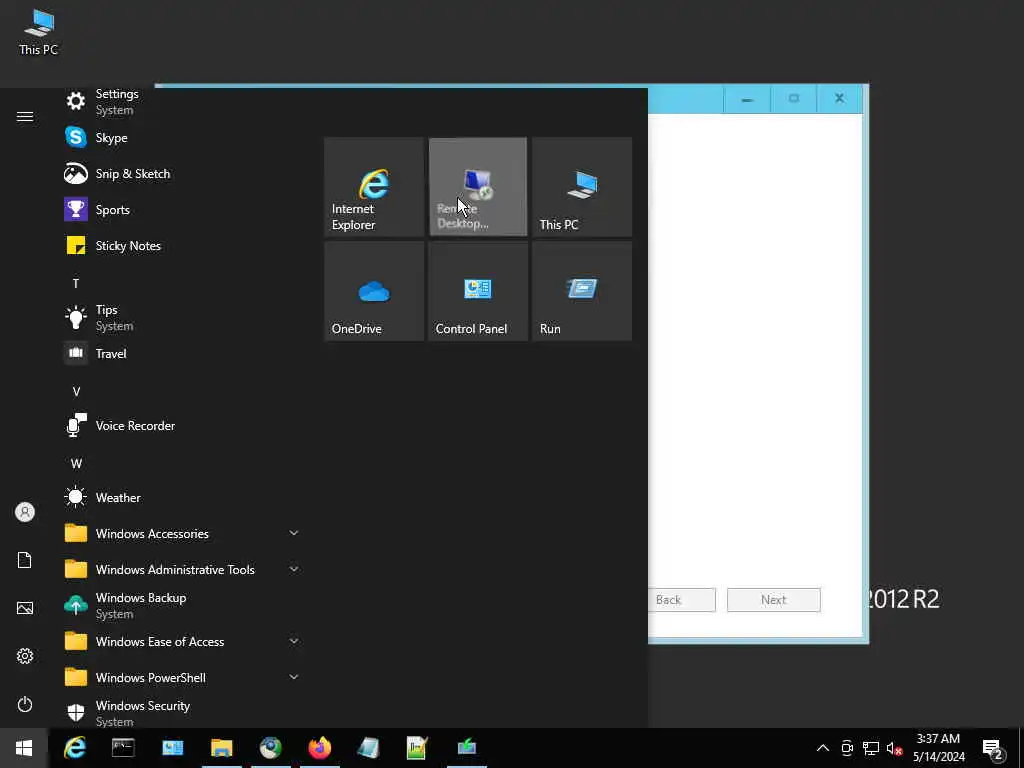Click the Back button in the wizard window
This screenshot has width=1024, height=768.
coord(682,600)
